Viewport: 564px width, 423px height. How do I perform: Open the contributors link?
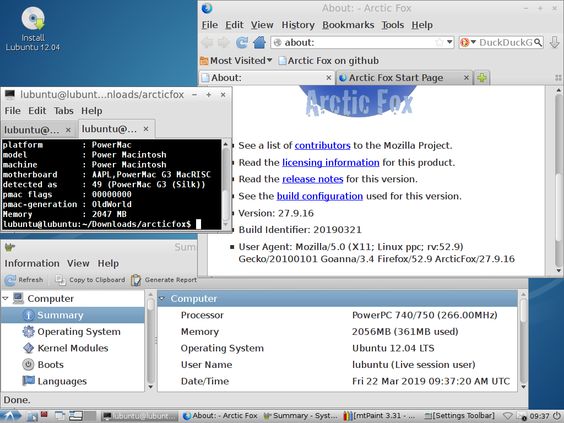[x=322, y=145]
